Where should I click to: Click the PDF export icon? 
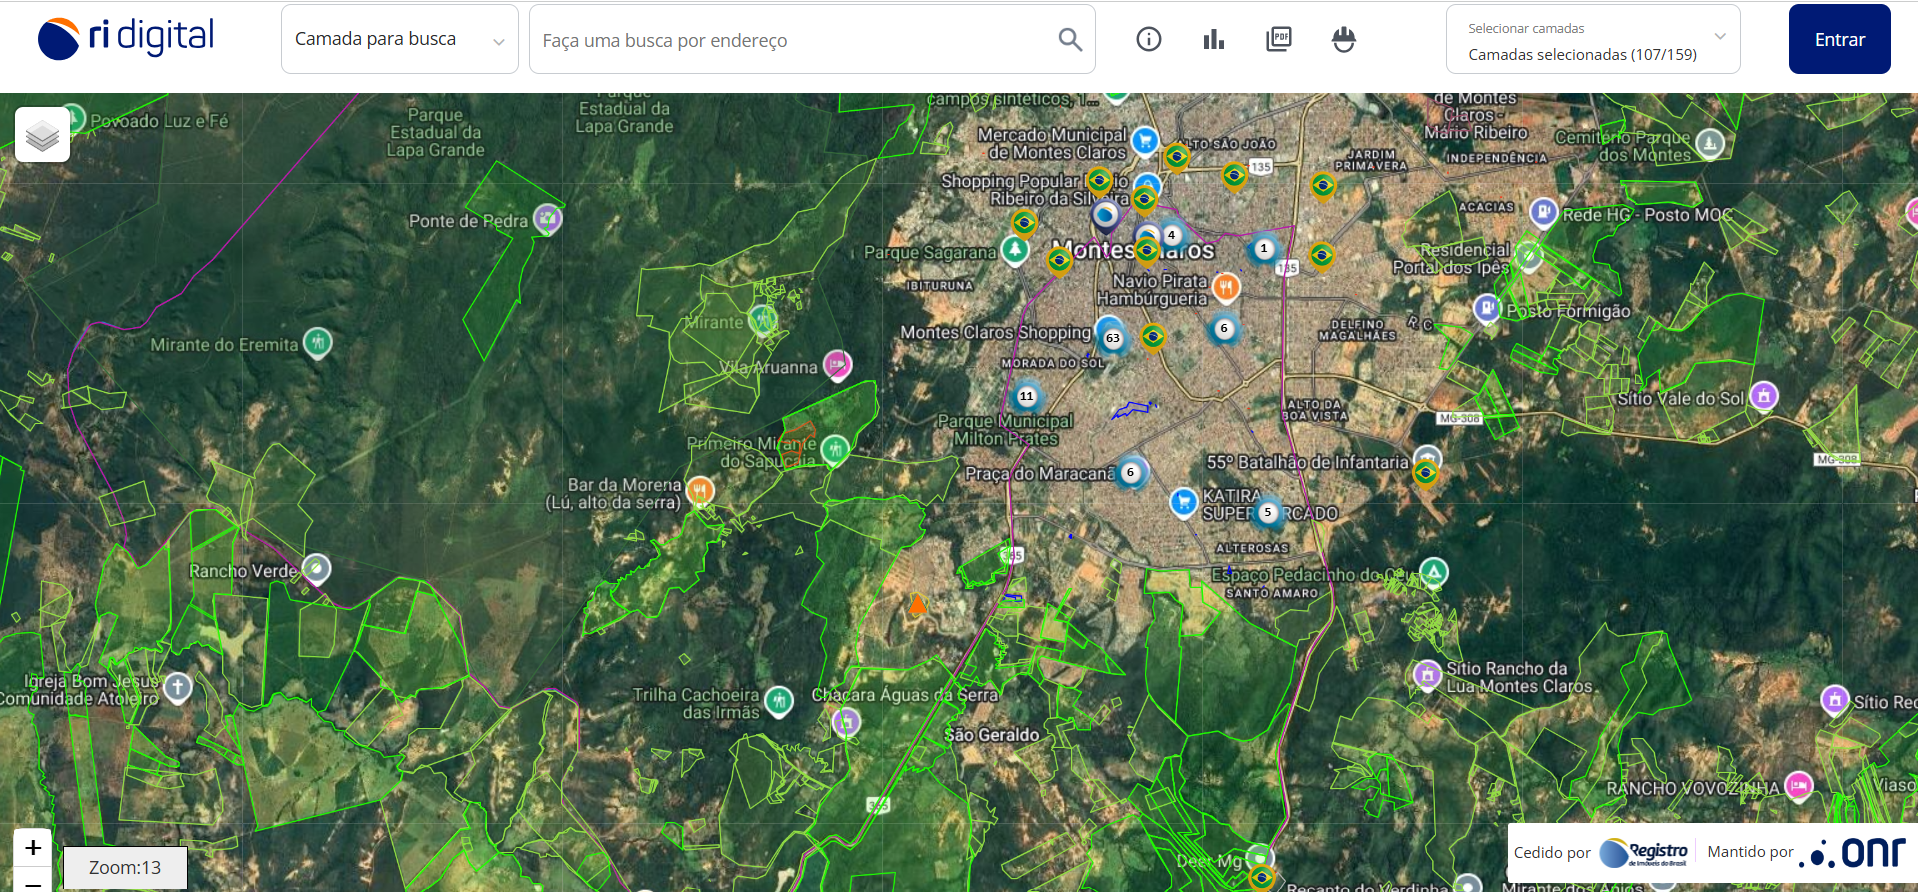point(1279,39)
